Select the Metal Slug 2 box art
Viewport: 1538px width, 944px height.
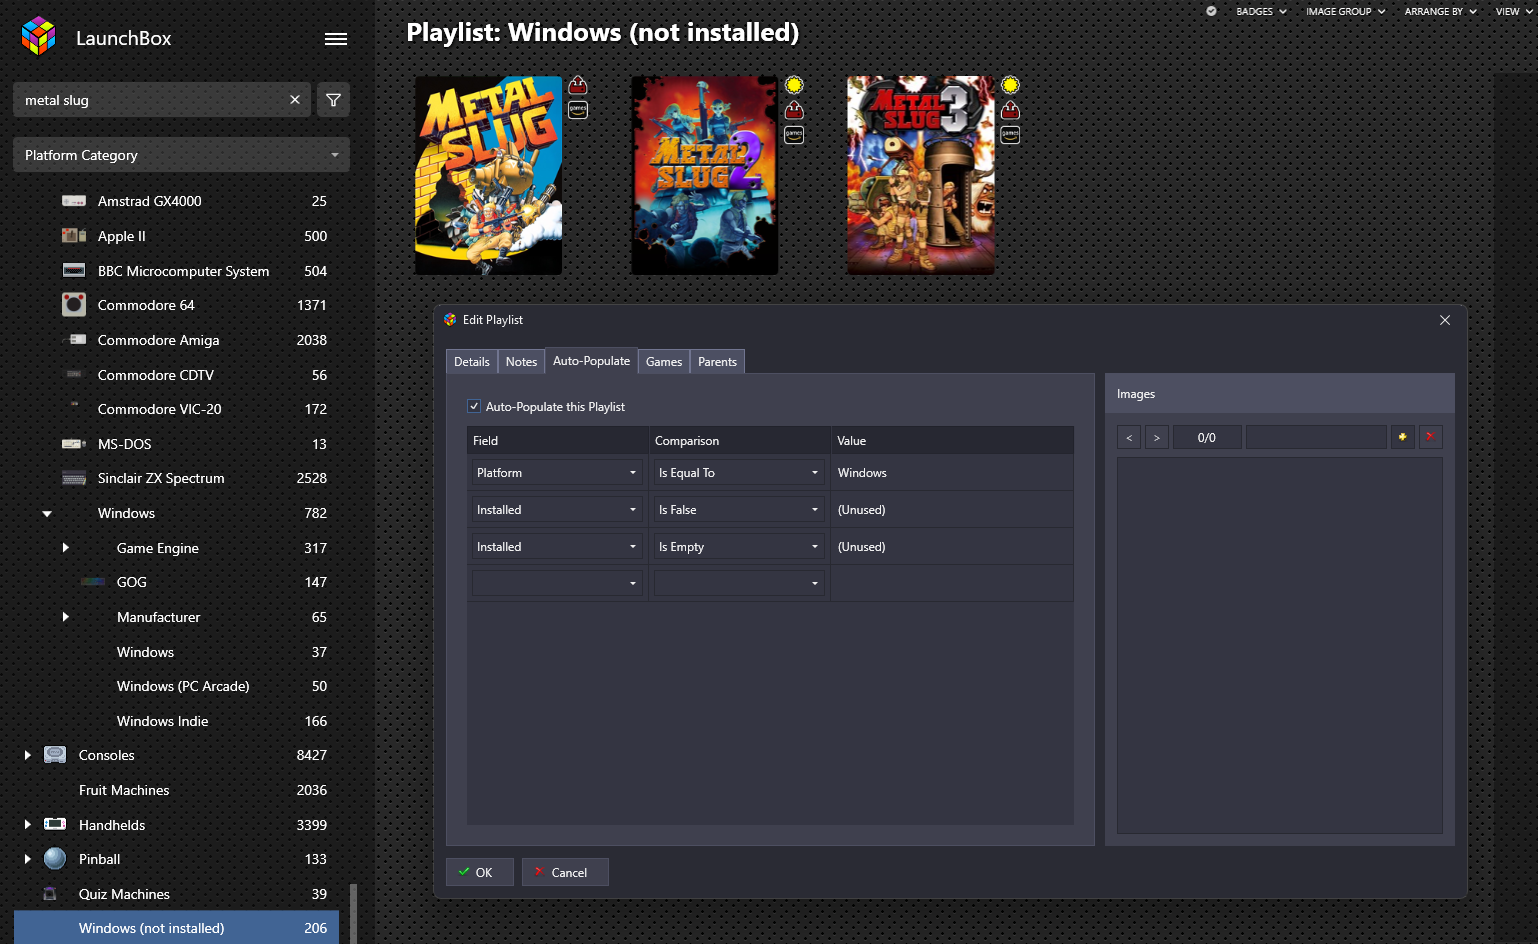[x=705, y=175]
